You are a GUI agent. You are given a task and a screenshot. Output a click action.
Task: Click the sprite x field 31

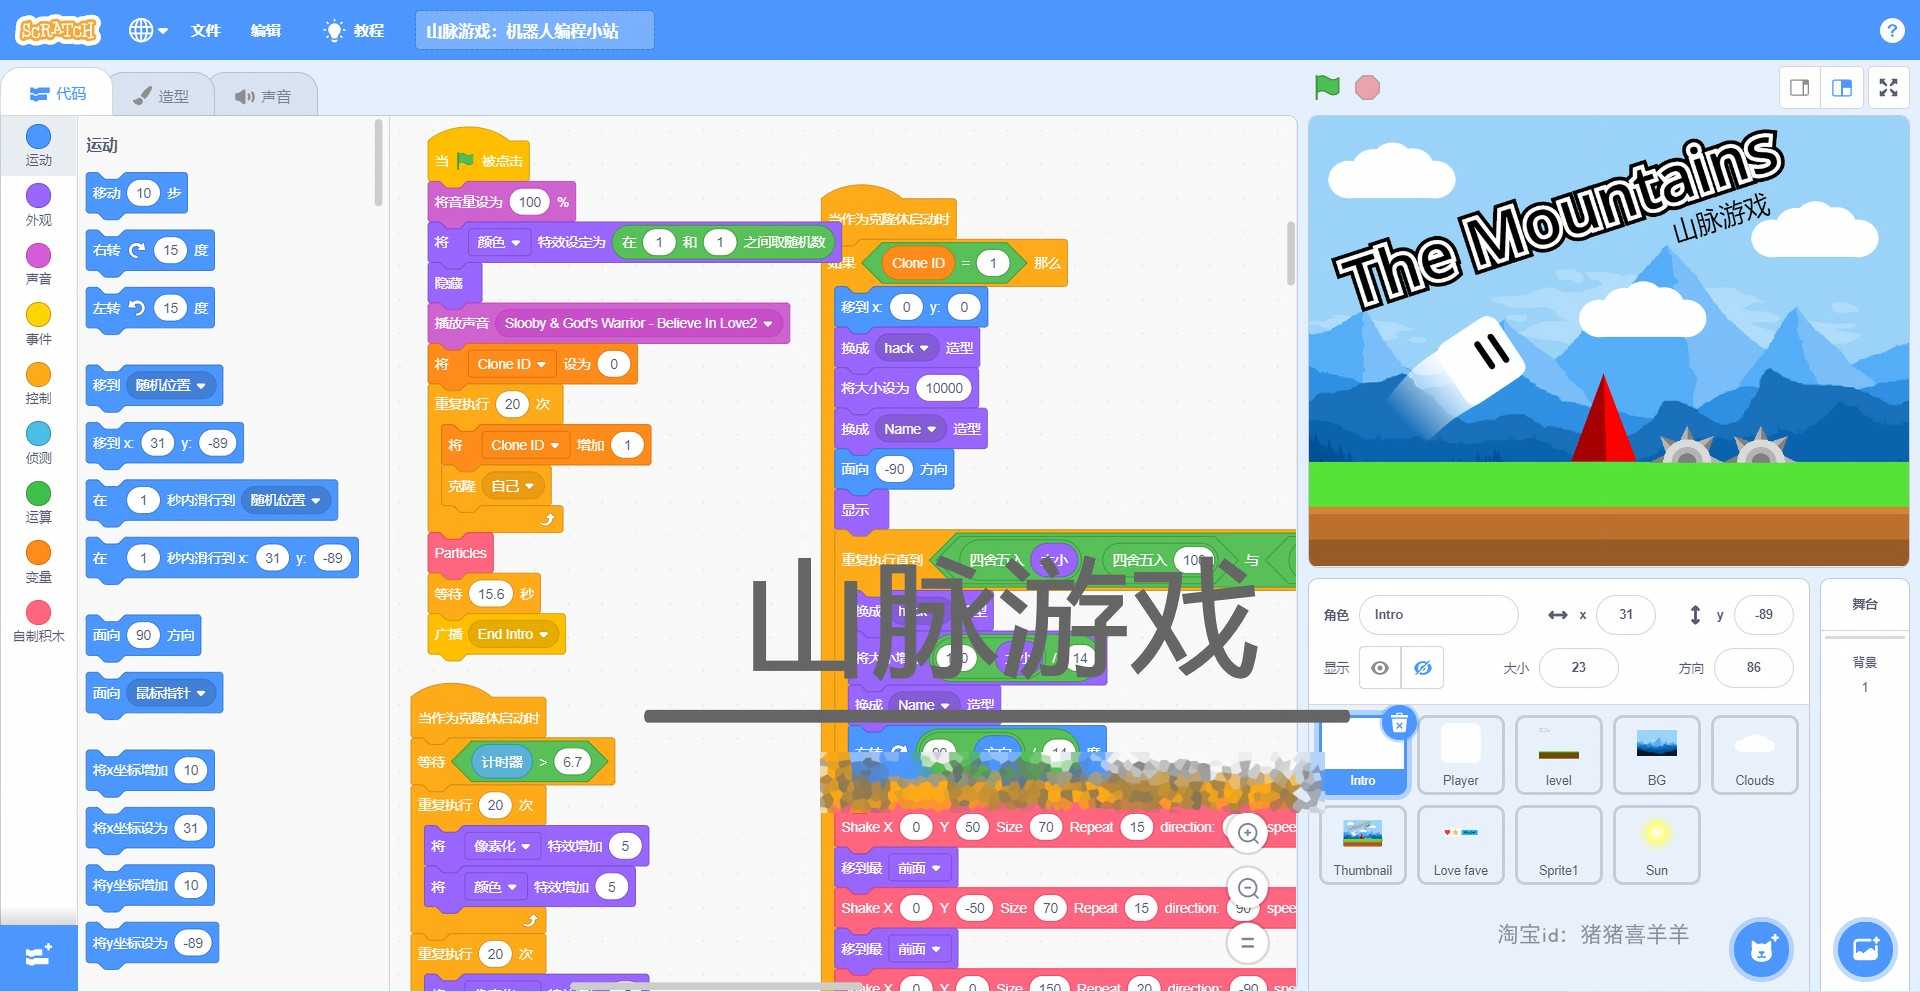[x=1625, y=615]
